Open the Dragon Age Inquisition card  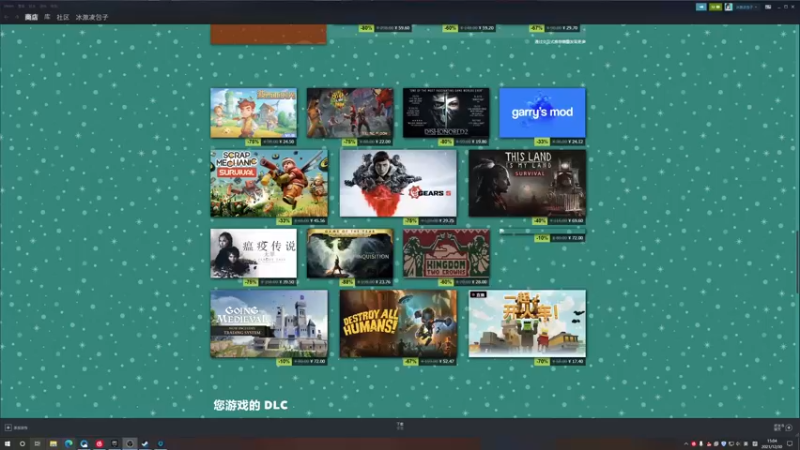tap(350, 253)
